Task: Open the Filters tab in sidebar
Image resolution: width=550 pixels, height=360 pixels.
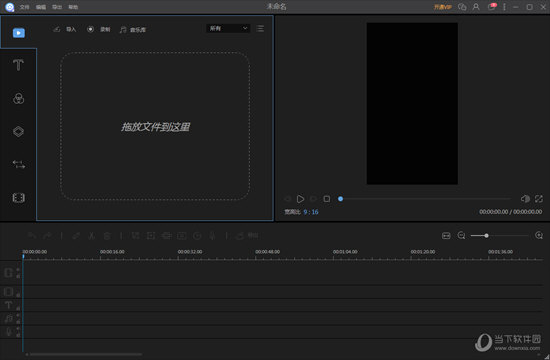Action: pyautogui.click(x=18, y=99)
